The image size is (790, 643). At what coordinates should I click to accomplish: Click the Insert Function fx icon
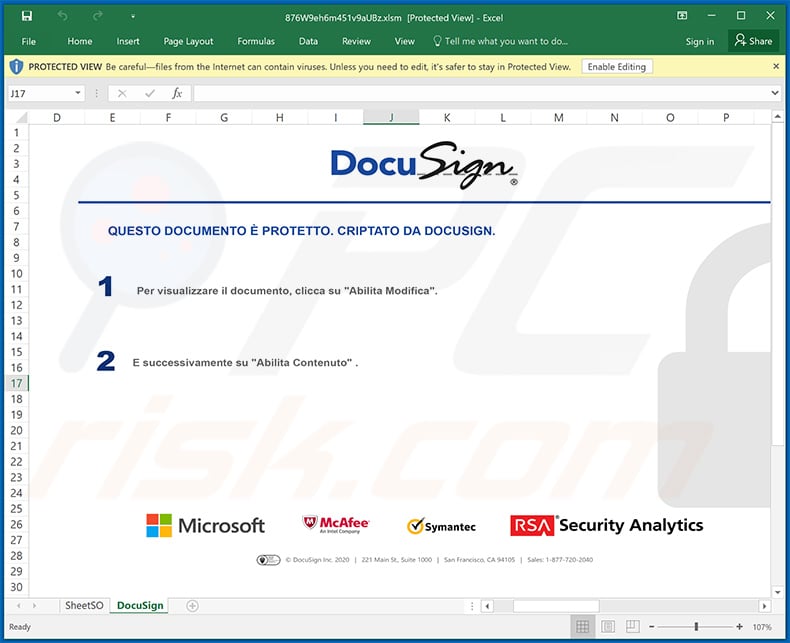tap(177, 93)
